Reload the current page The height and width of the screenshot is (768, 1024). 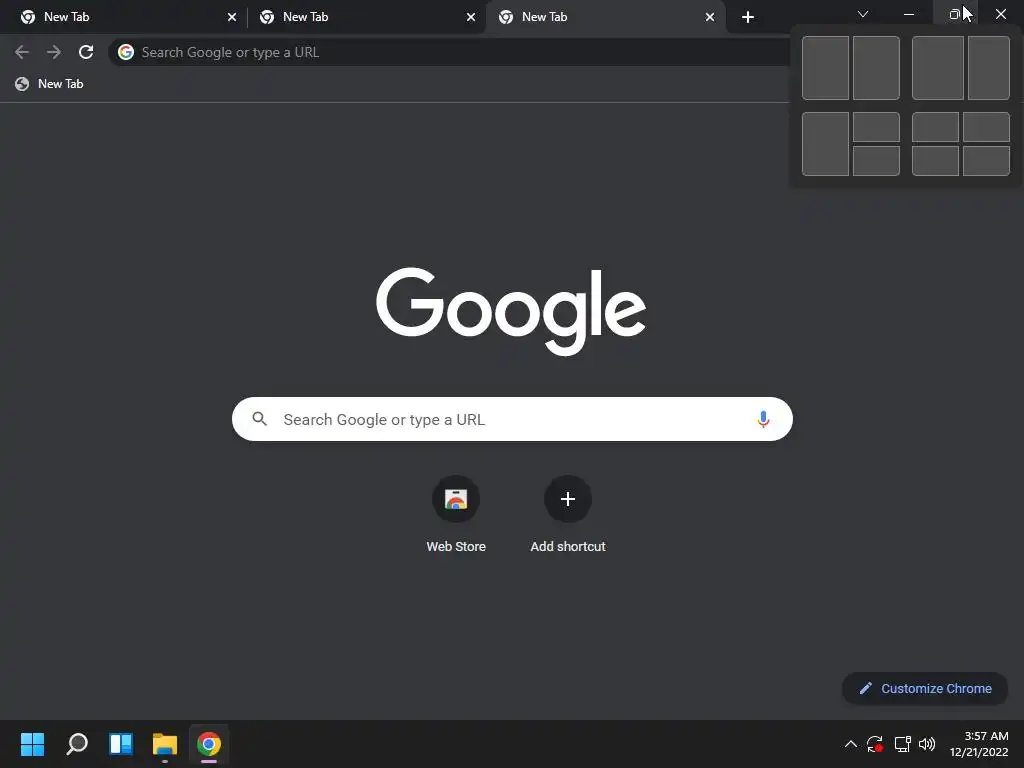pos(86,52)
